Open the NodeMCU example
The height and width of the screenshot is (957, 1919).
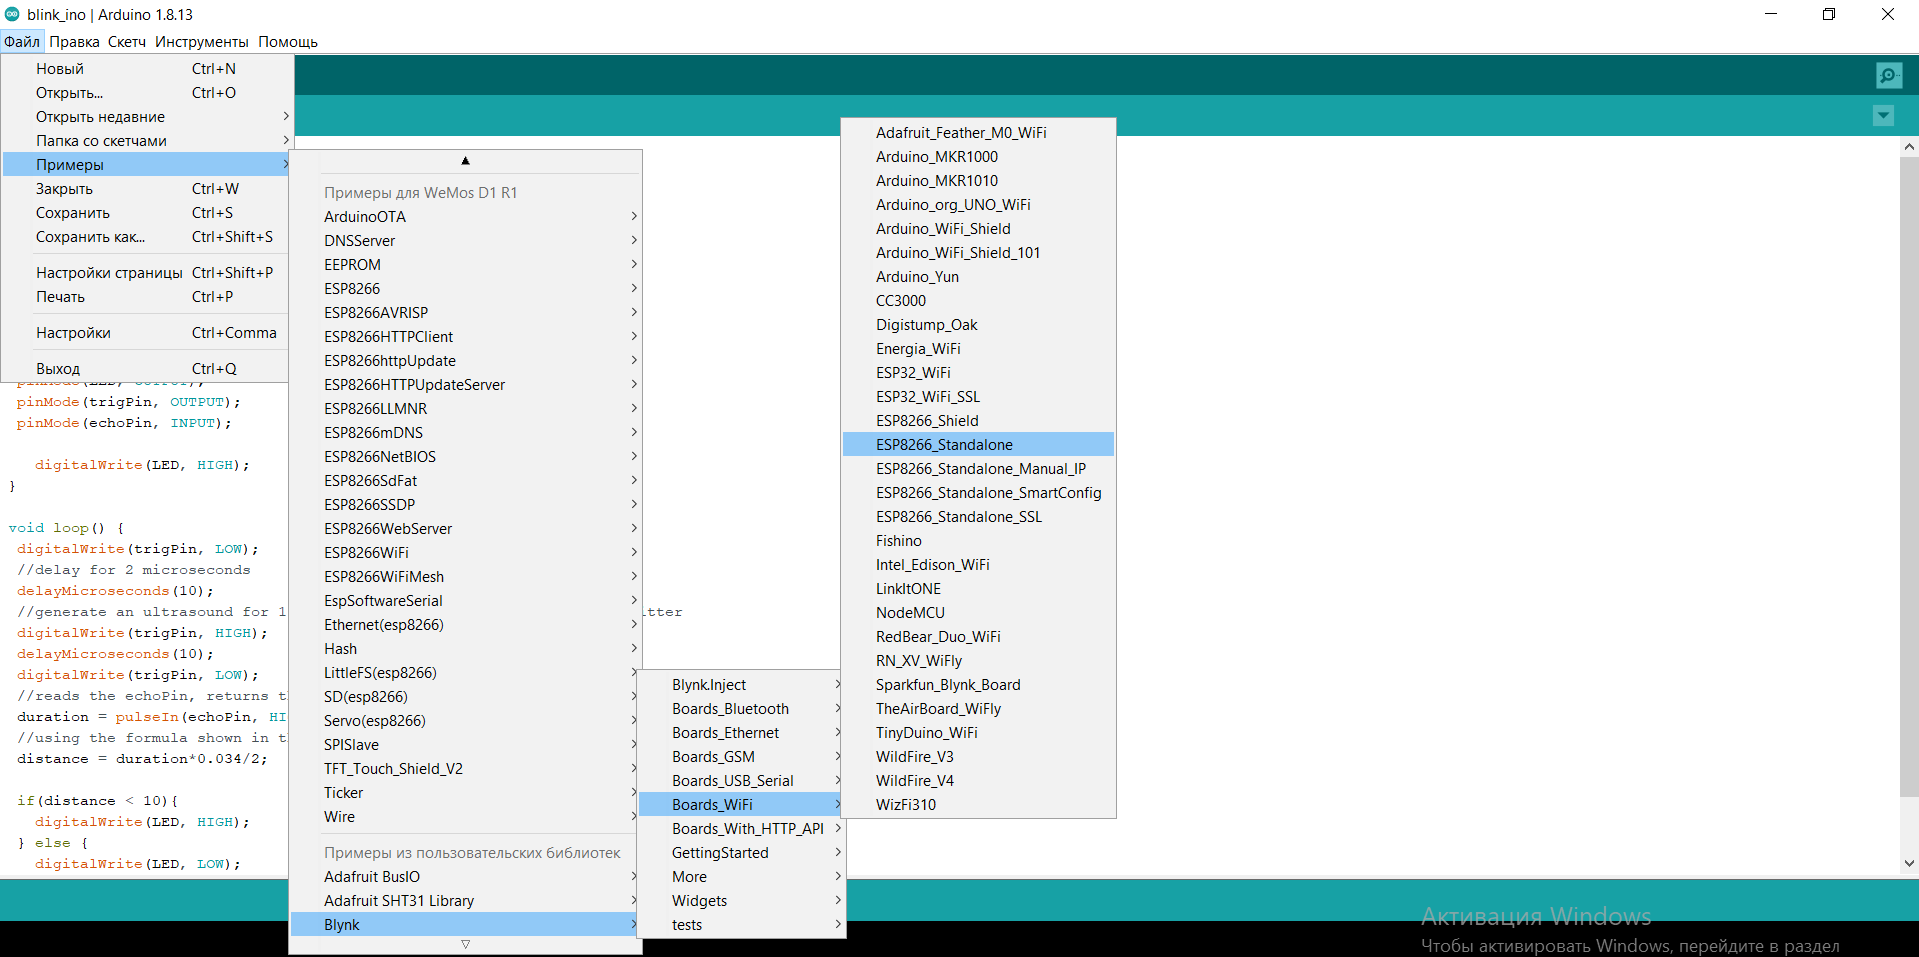coord(978,613)
